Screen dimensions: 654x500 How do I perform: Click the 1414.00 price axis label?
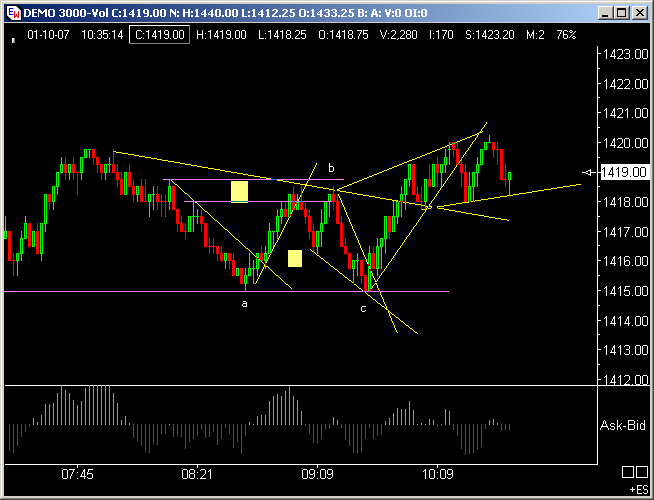point(626,321)
